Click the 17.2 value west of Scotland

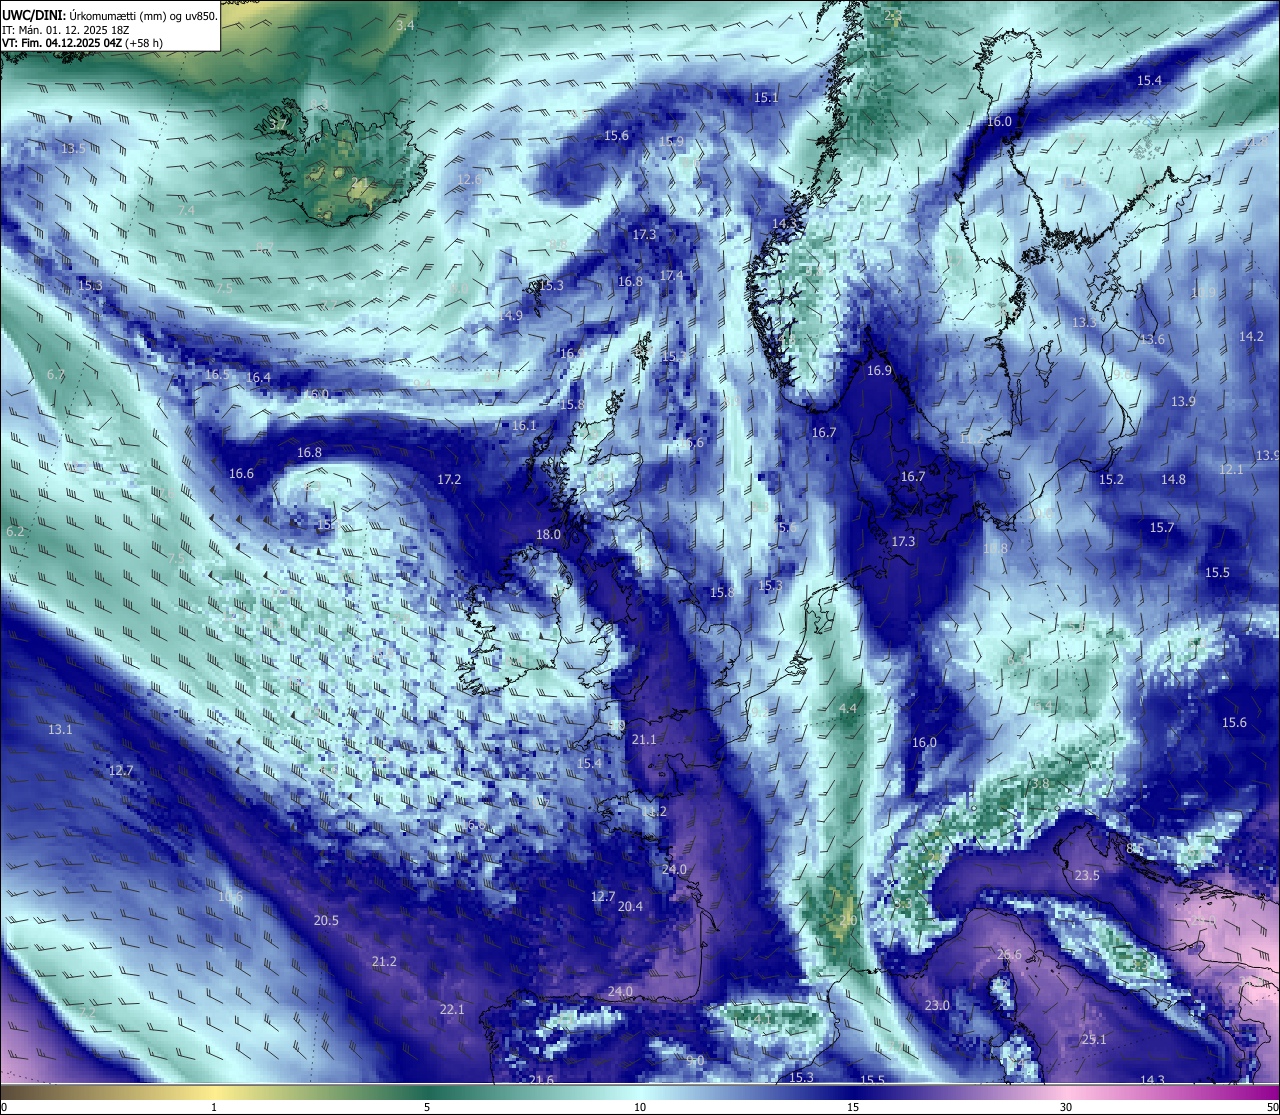click(449, 480)
